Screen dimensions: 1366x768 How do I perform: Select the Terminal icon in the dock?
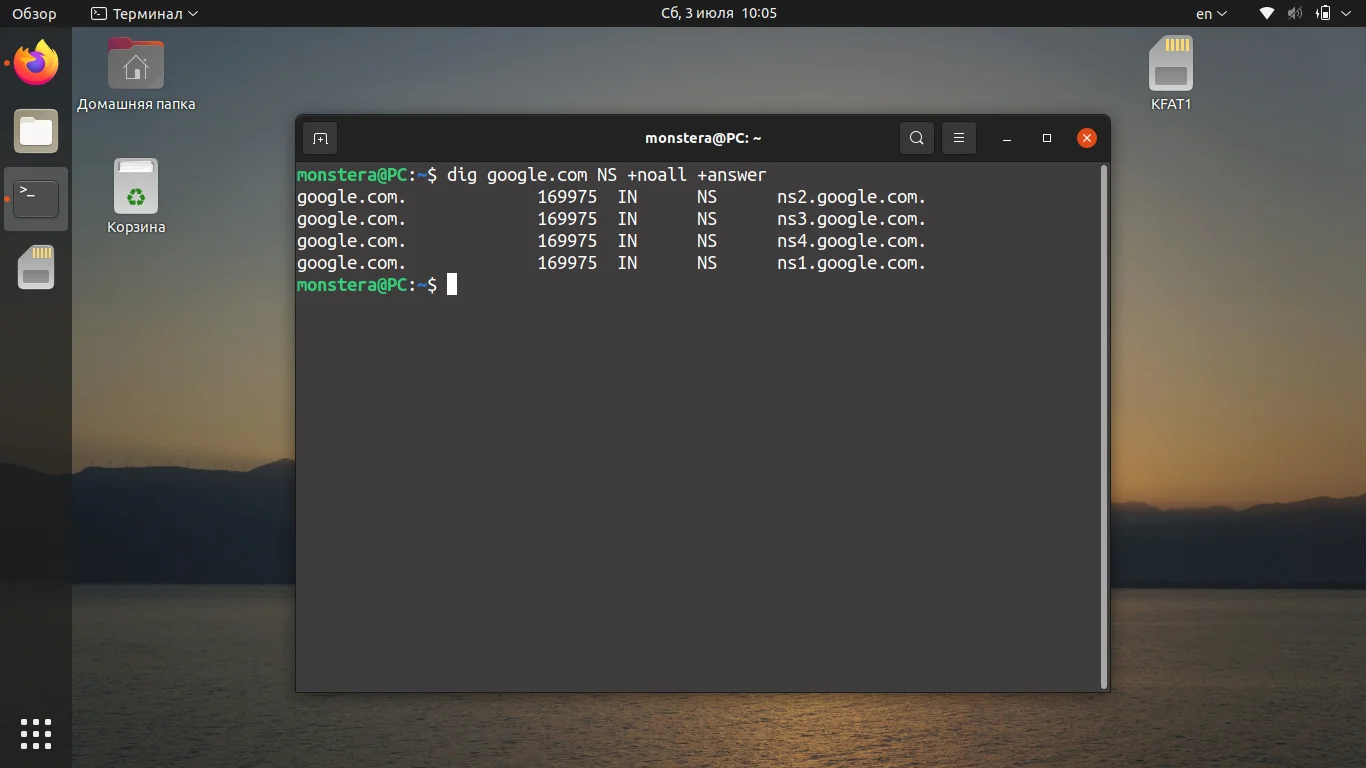35,198
